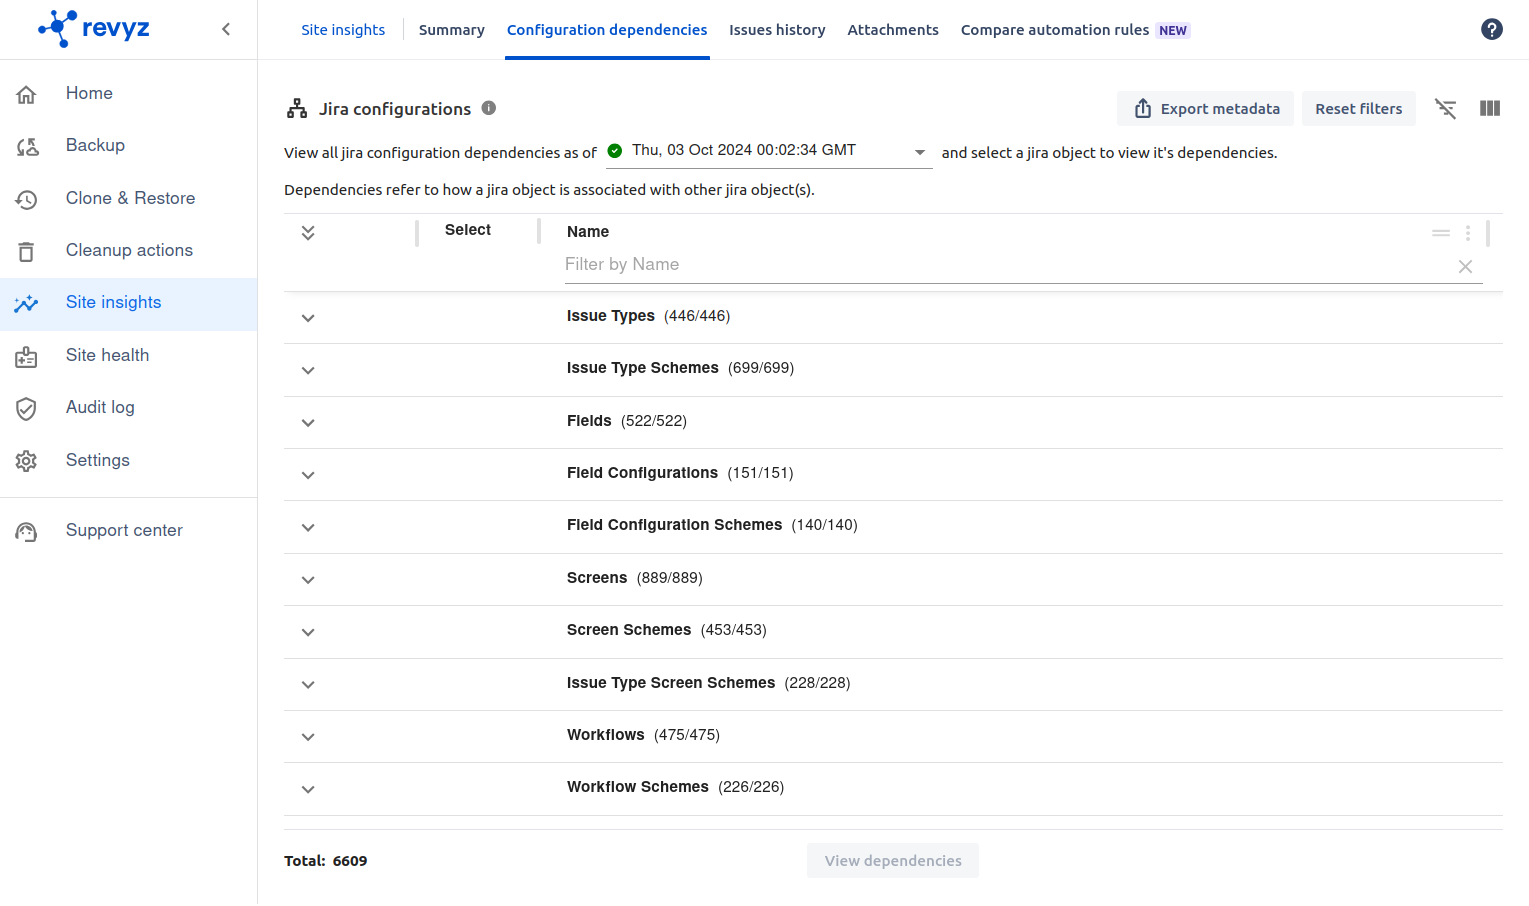The width and height of the screenshot is (1529, 906).
Task: Click the Site health icon
Action: (x=27, y=356)
